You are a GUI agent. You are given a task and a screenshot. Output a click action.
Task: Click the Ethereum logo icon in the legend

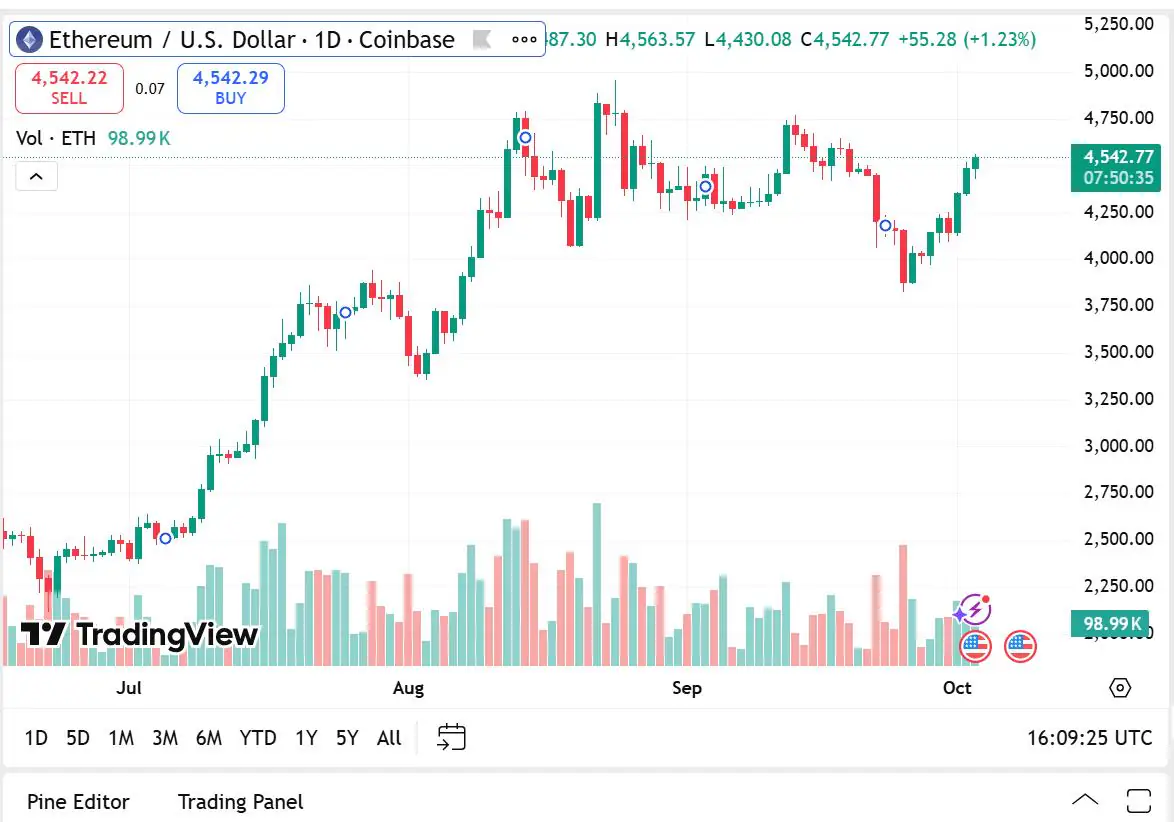coord(28,40)
